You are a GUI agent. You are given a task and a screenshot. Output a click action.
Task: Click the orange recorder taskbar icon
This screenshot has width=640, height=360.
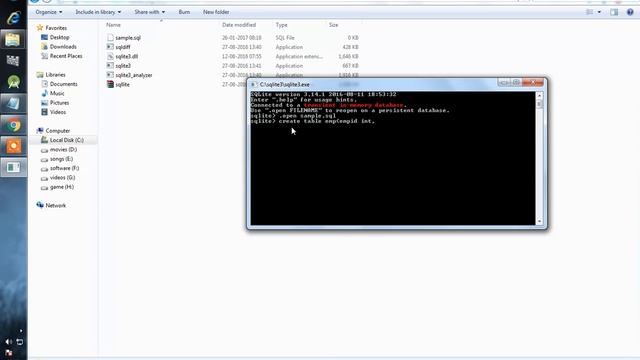(x=13, y=146)
